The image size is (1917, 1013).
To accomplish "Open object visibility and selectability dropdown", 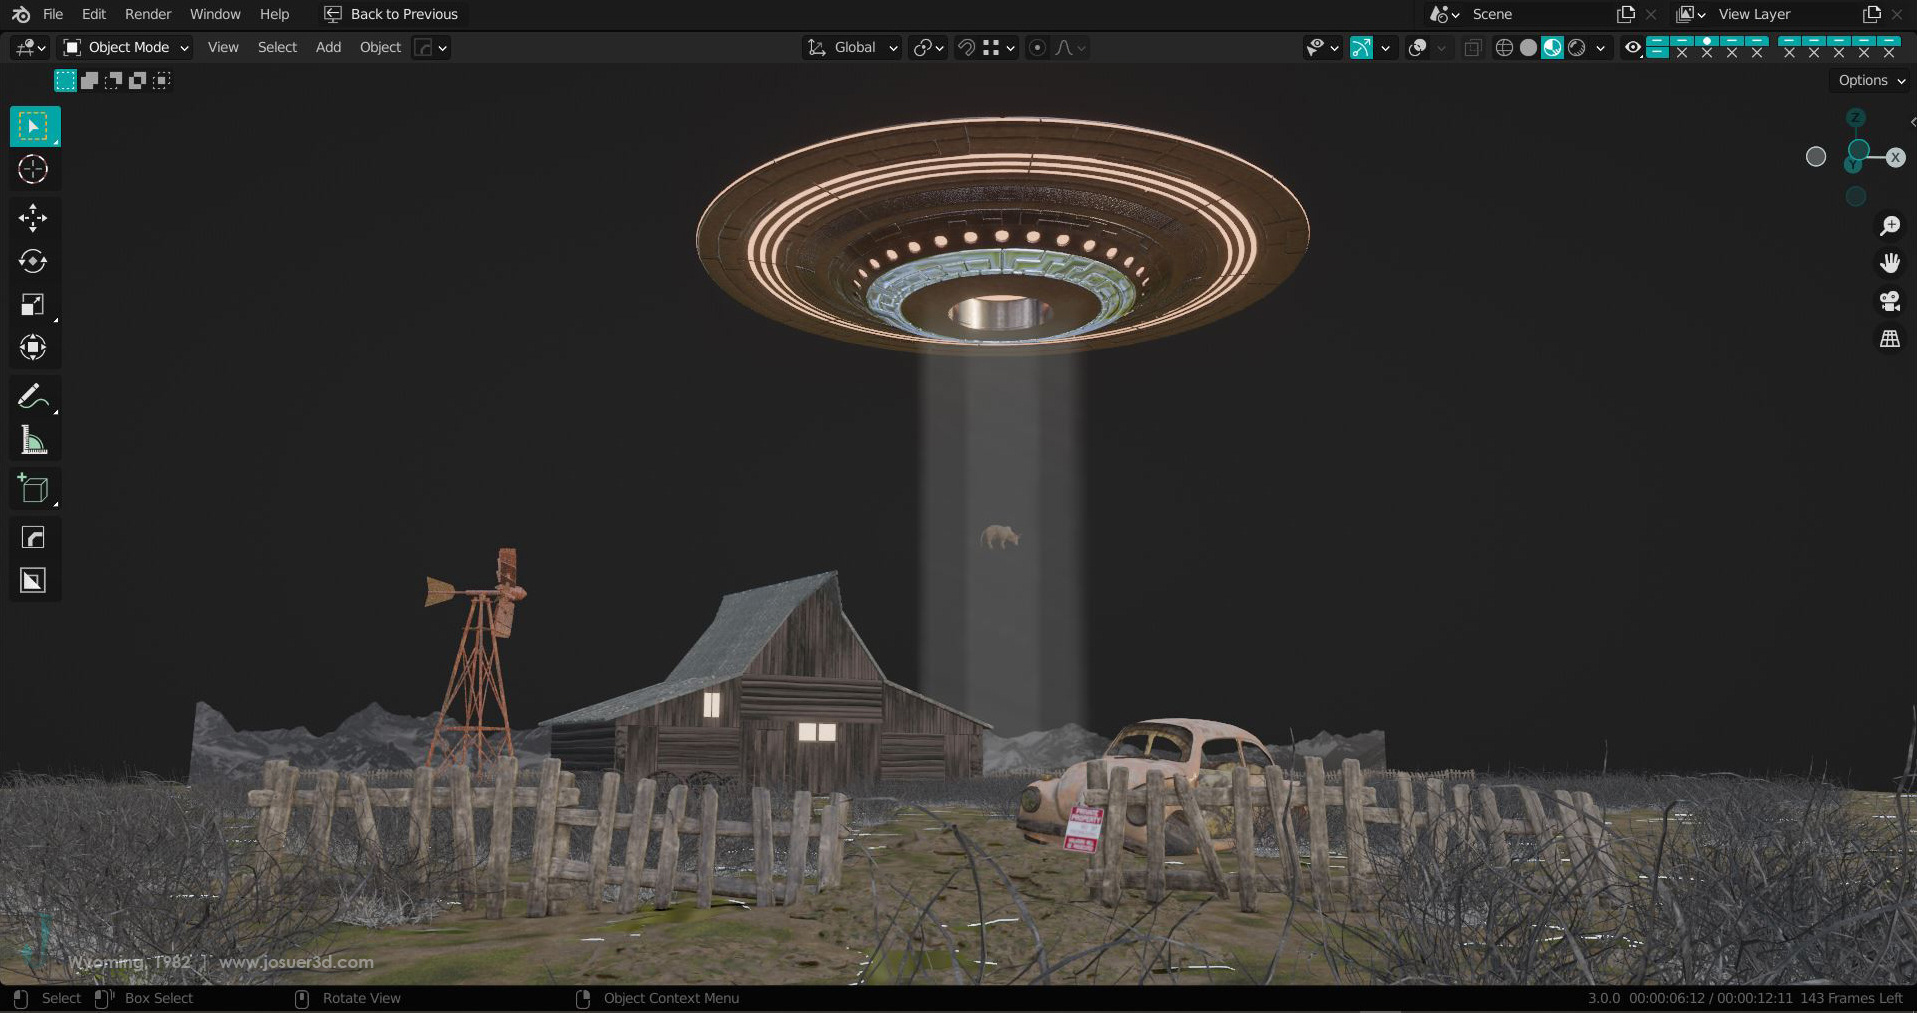I will [x=1322, y=47].
